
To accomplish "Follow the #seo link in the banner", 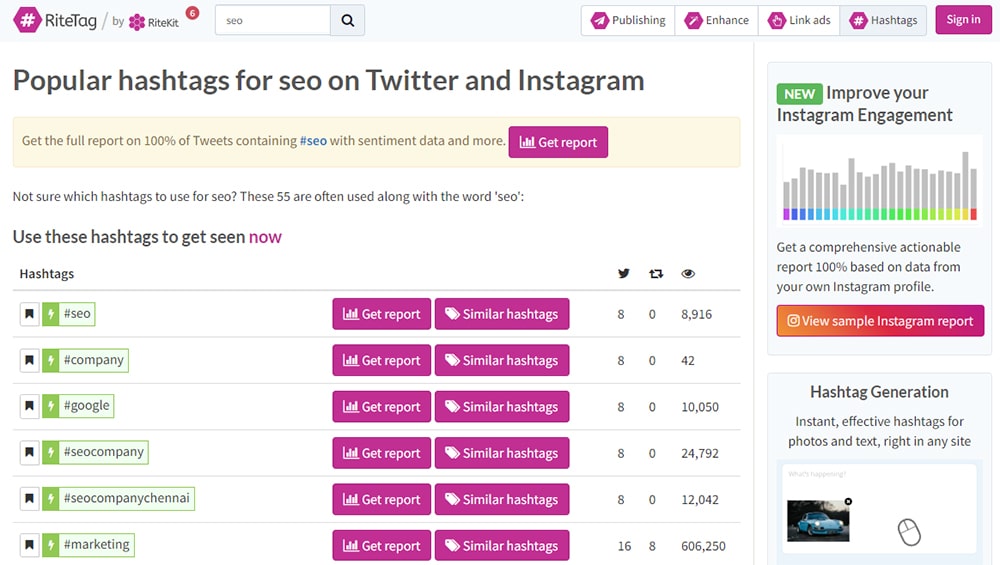I will (x=313, y=141).
